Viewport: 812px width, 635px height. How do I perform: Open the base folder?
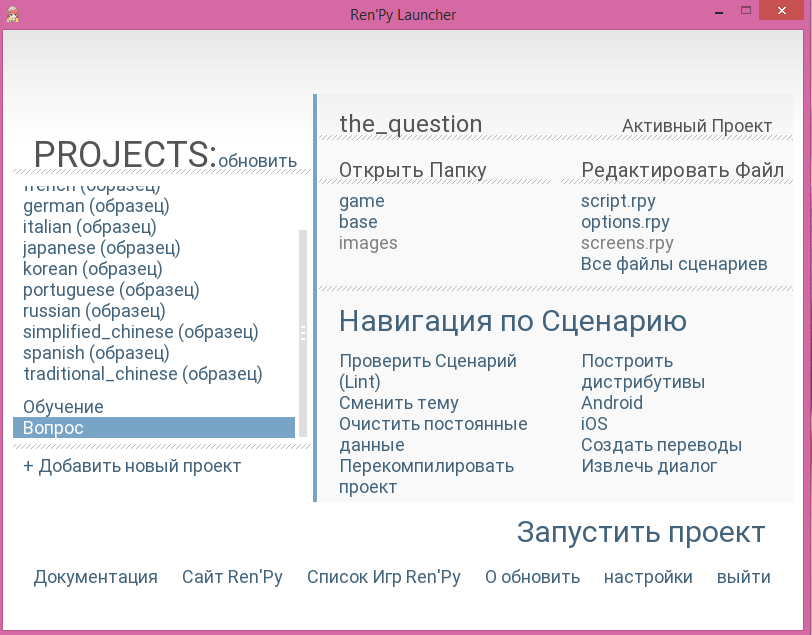pos(358,222)
